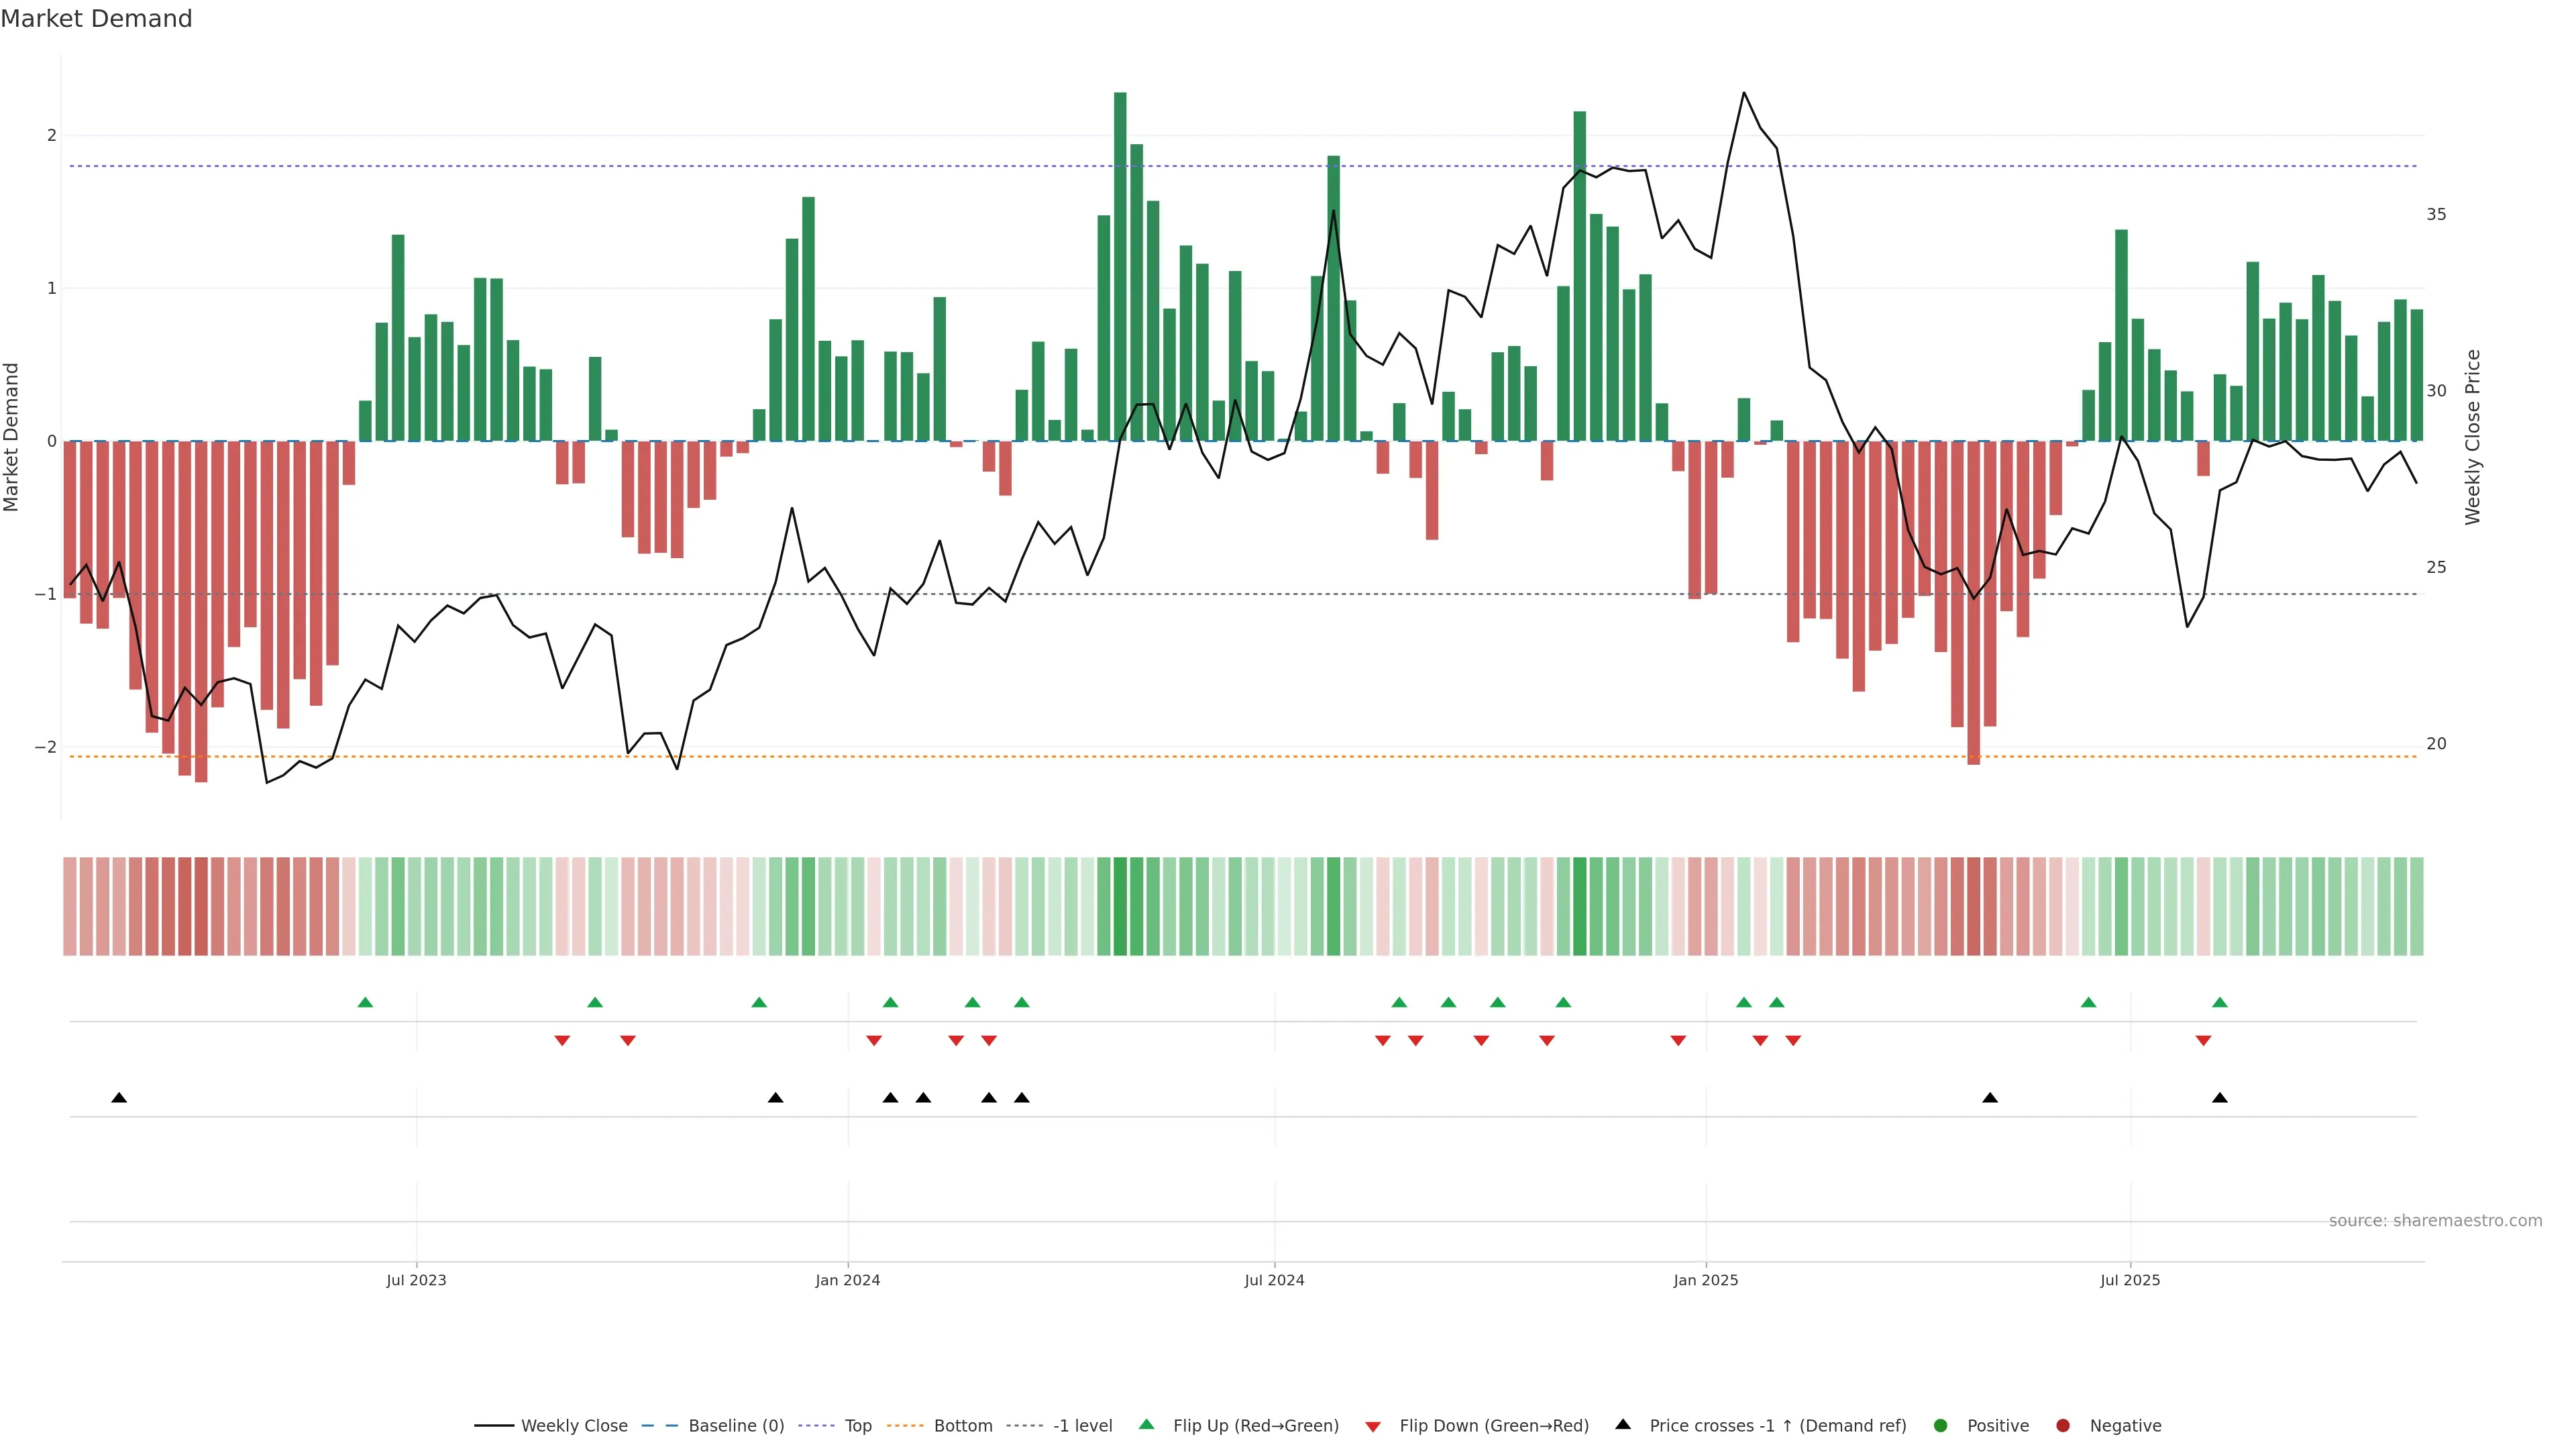
Task: Click the black Price crosses -1 legend triangle
Action: click(1622, 1424)
